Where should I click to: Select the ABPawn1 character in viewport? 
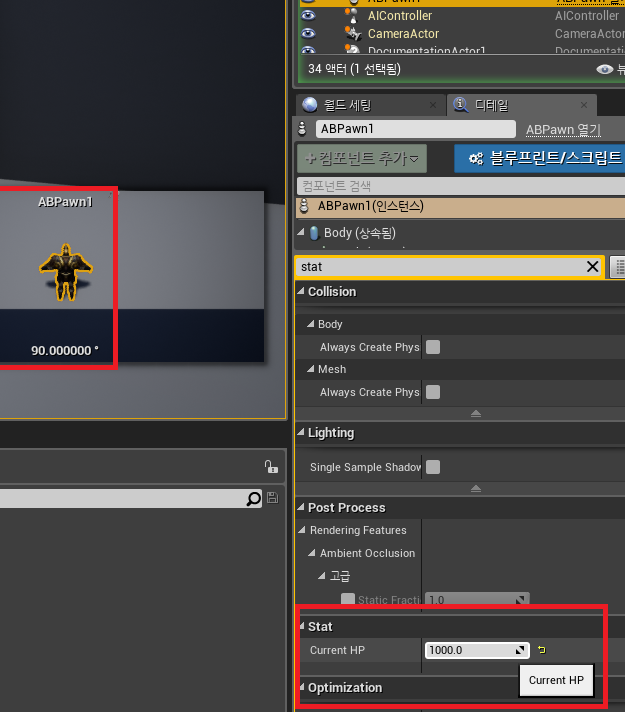tap(66, 272)
